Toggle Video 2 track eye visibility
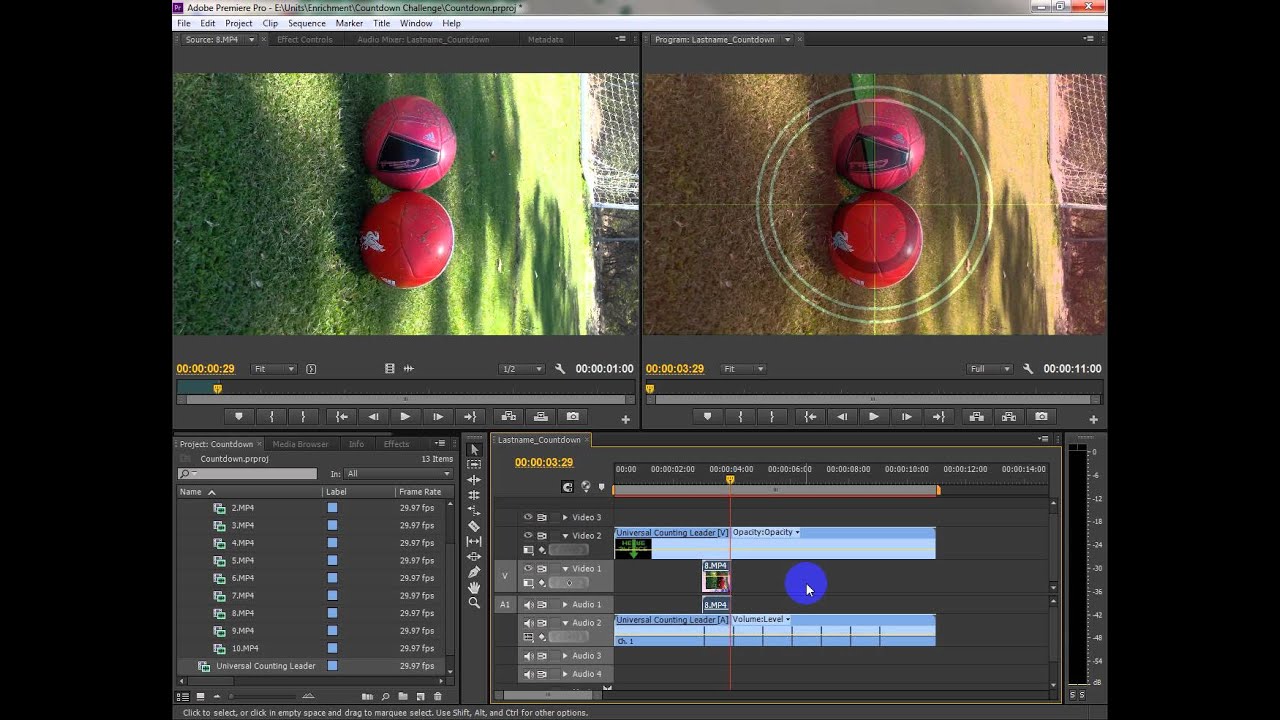This screenshot has width=1280, height=720. [x=528, y=536]
